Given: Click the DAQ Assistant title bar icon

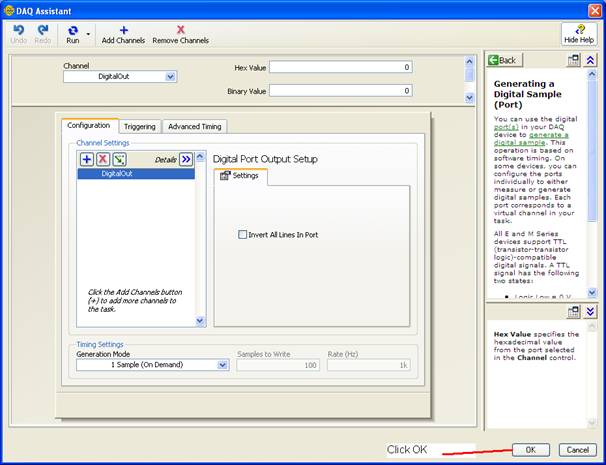Looking at the screenshot, I should 9,10.
